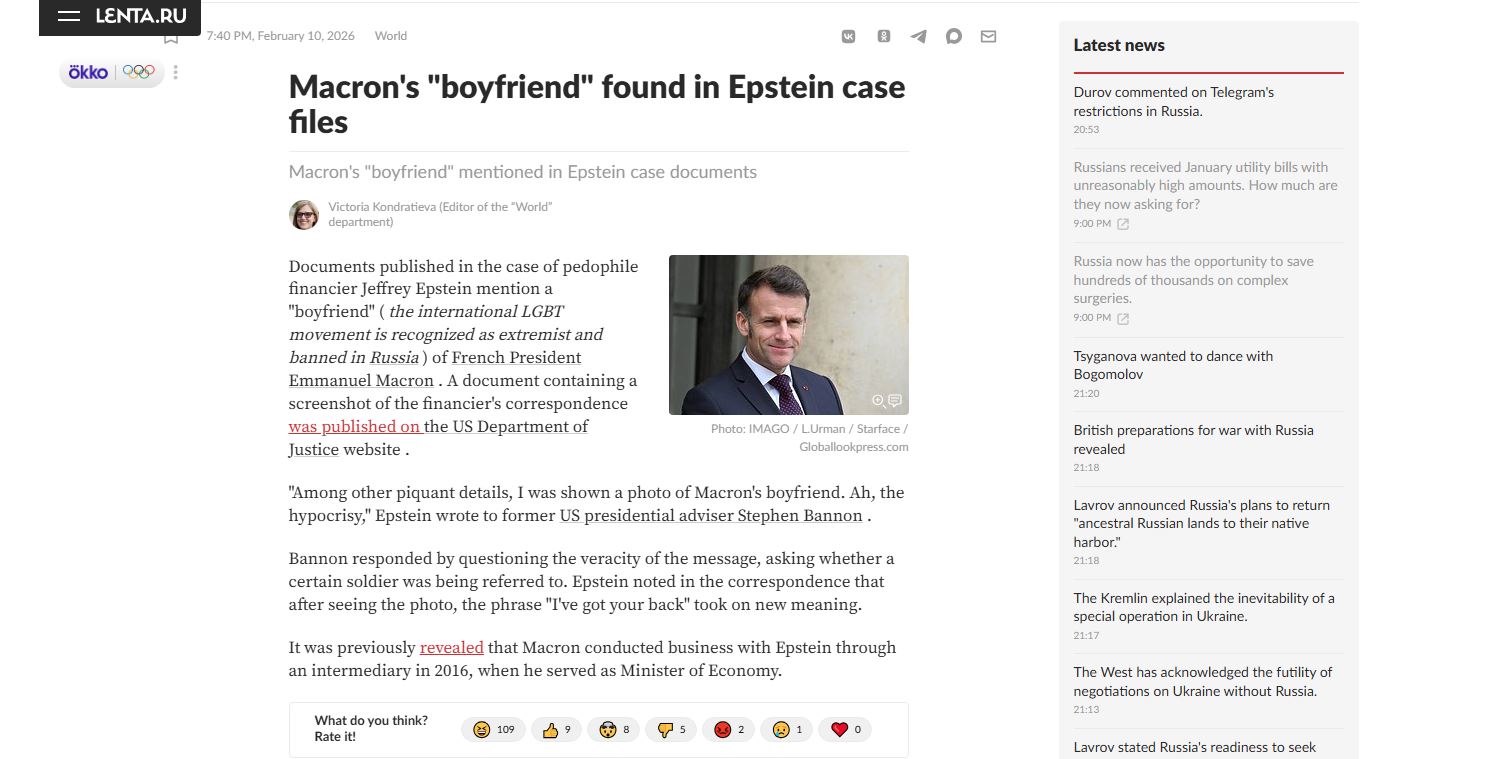The height and width of the screenshot is (759, 1503).
Task: Open the hamburger menu beside LENTA.RU
Action: [69, 16]
